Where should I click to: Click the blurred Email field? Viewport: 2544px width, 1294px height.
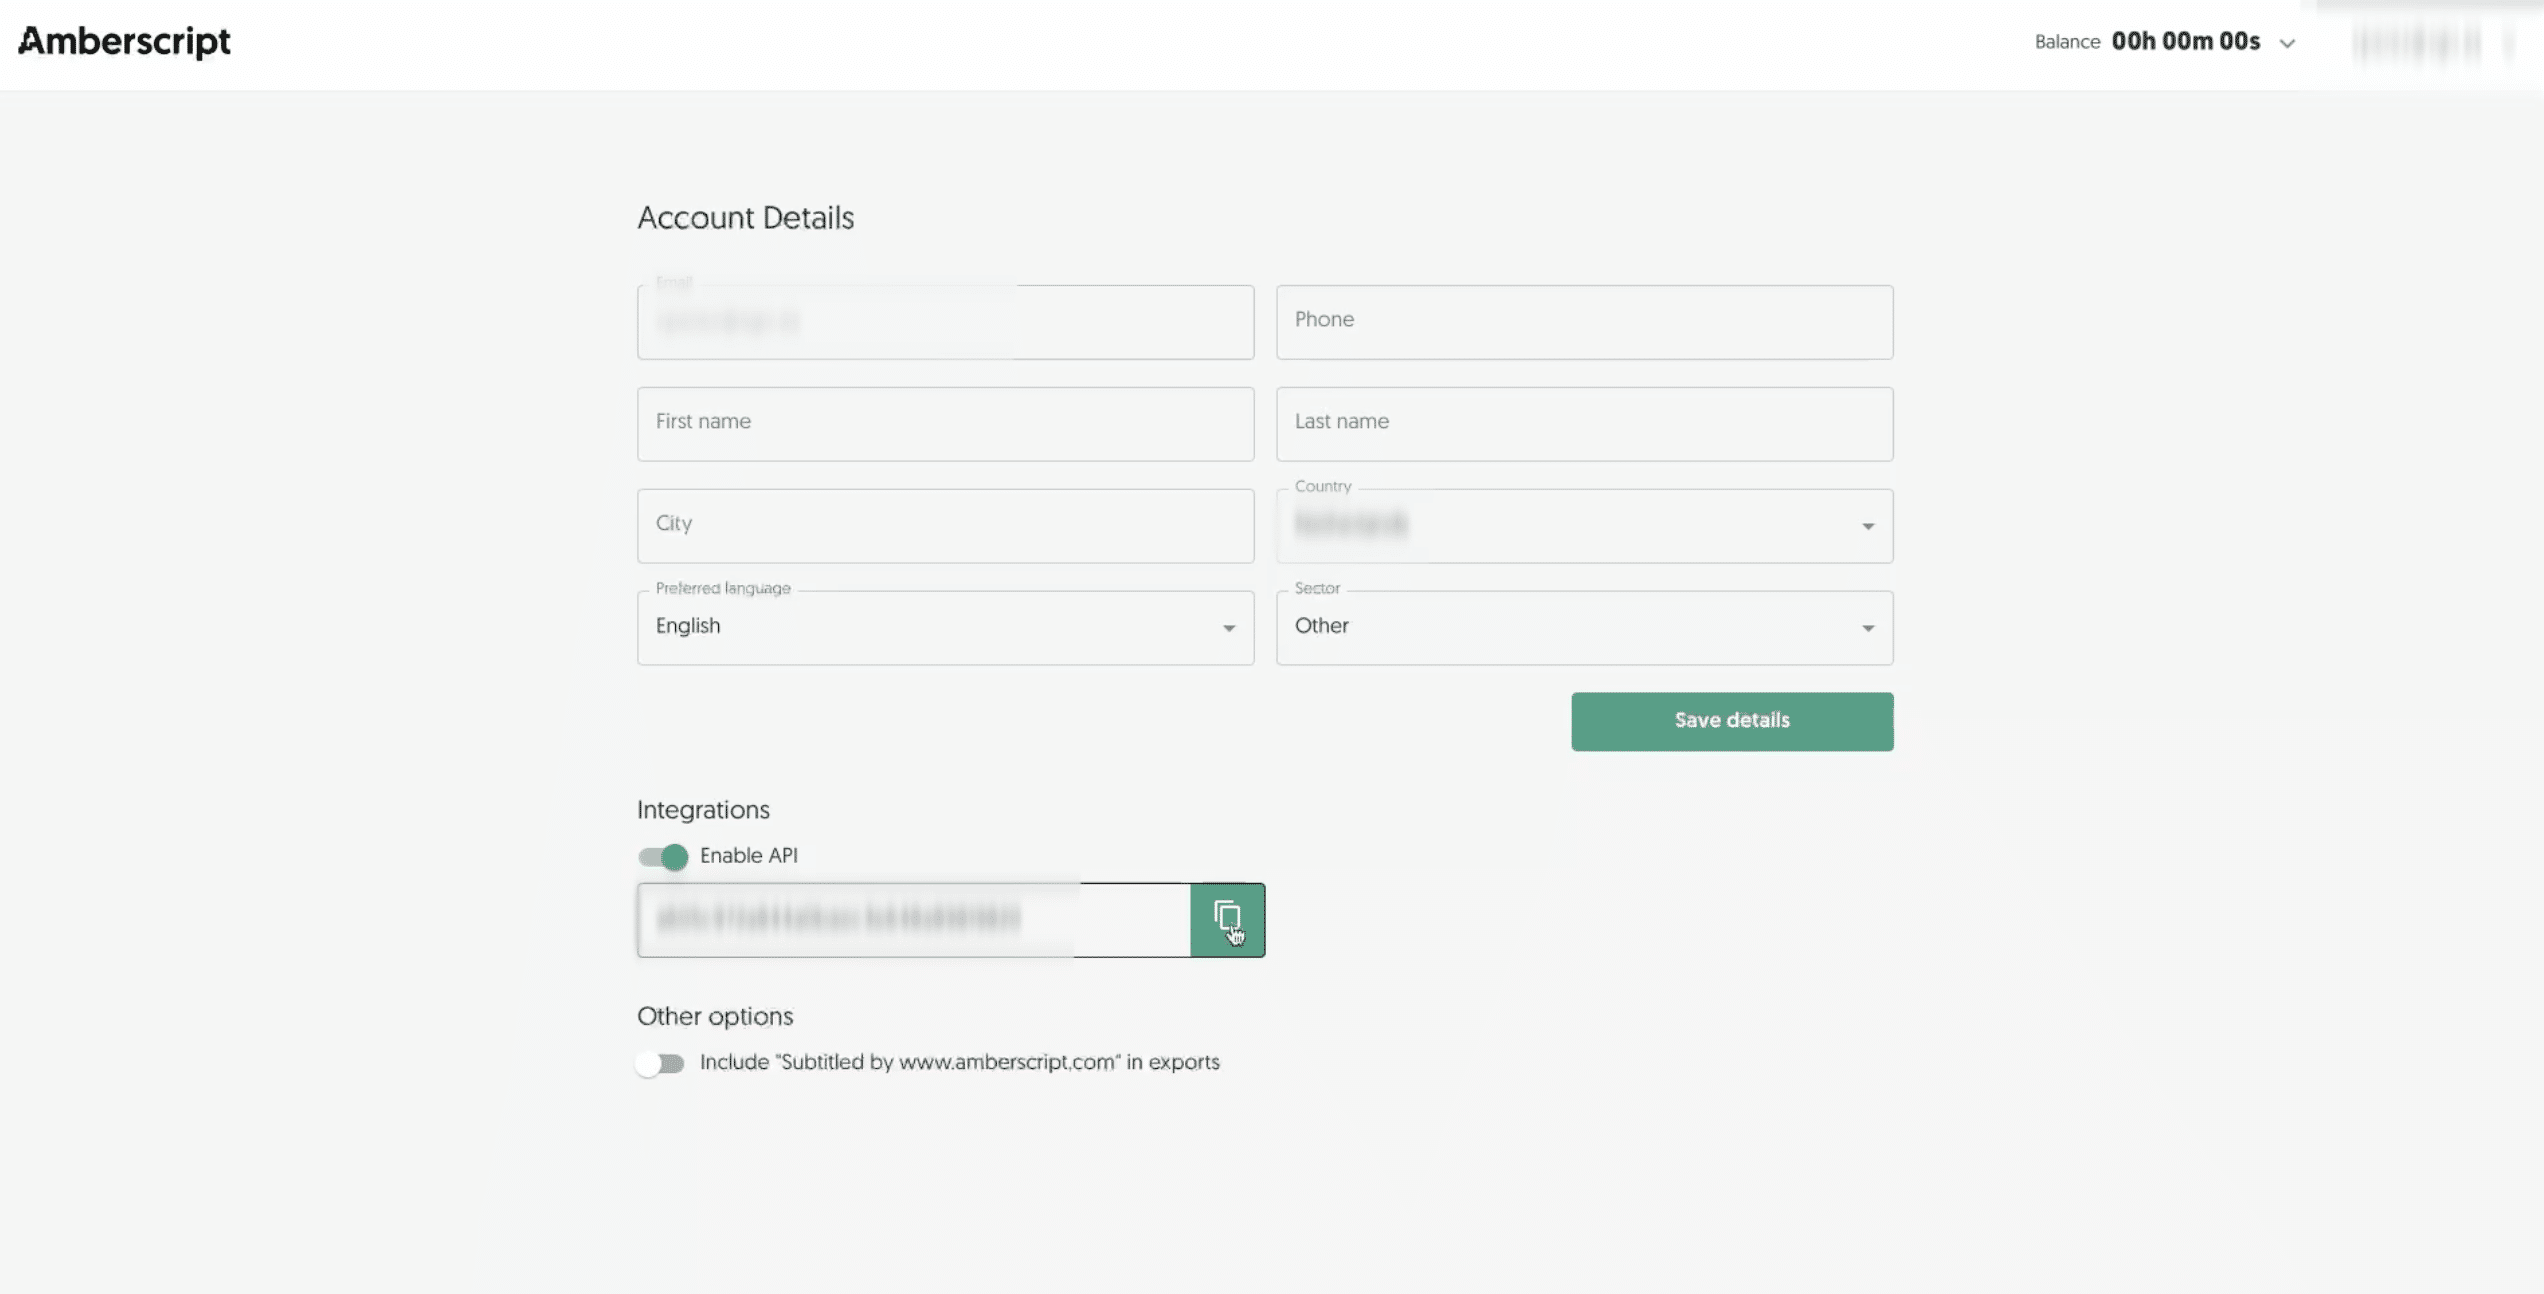pyautogui.click(x=945, y=322)
